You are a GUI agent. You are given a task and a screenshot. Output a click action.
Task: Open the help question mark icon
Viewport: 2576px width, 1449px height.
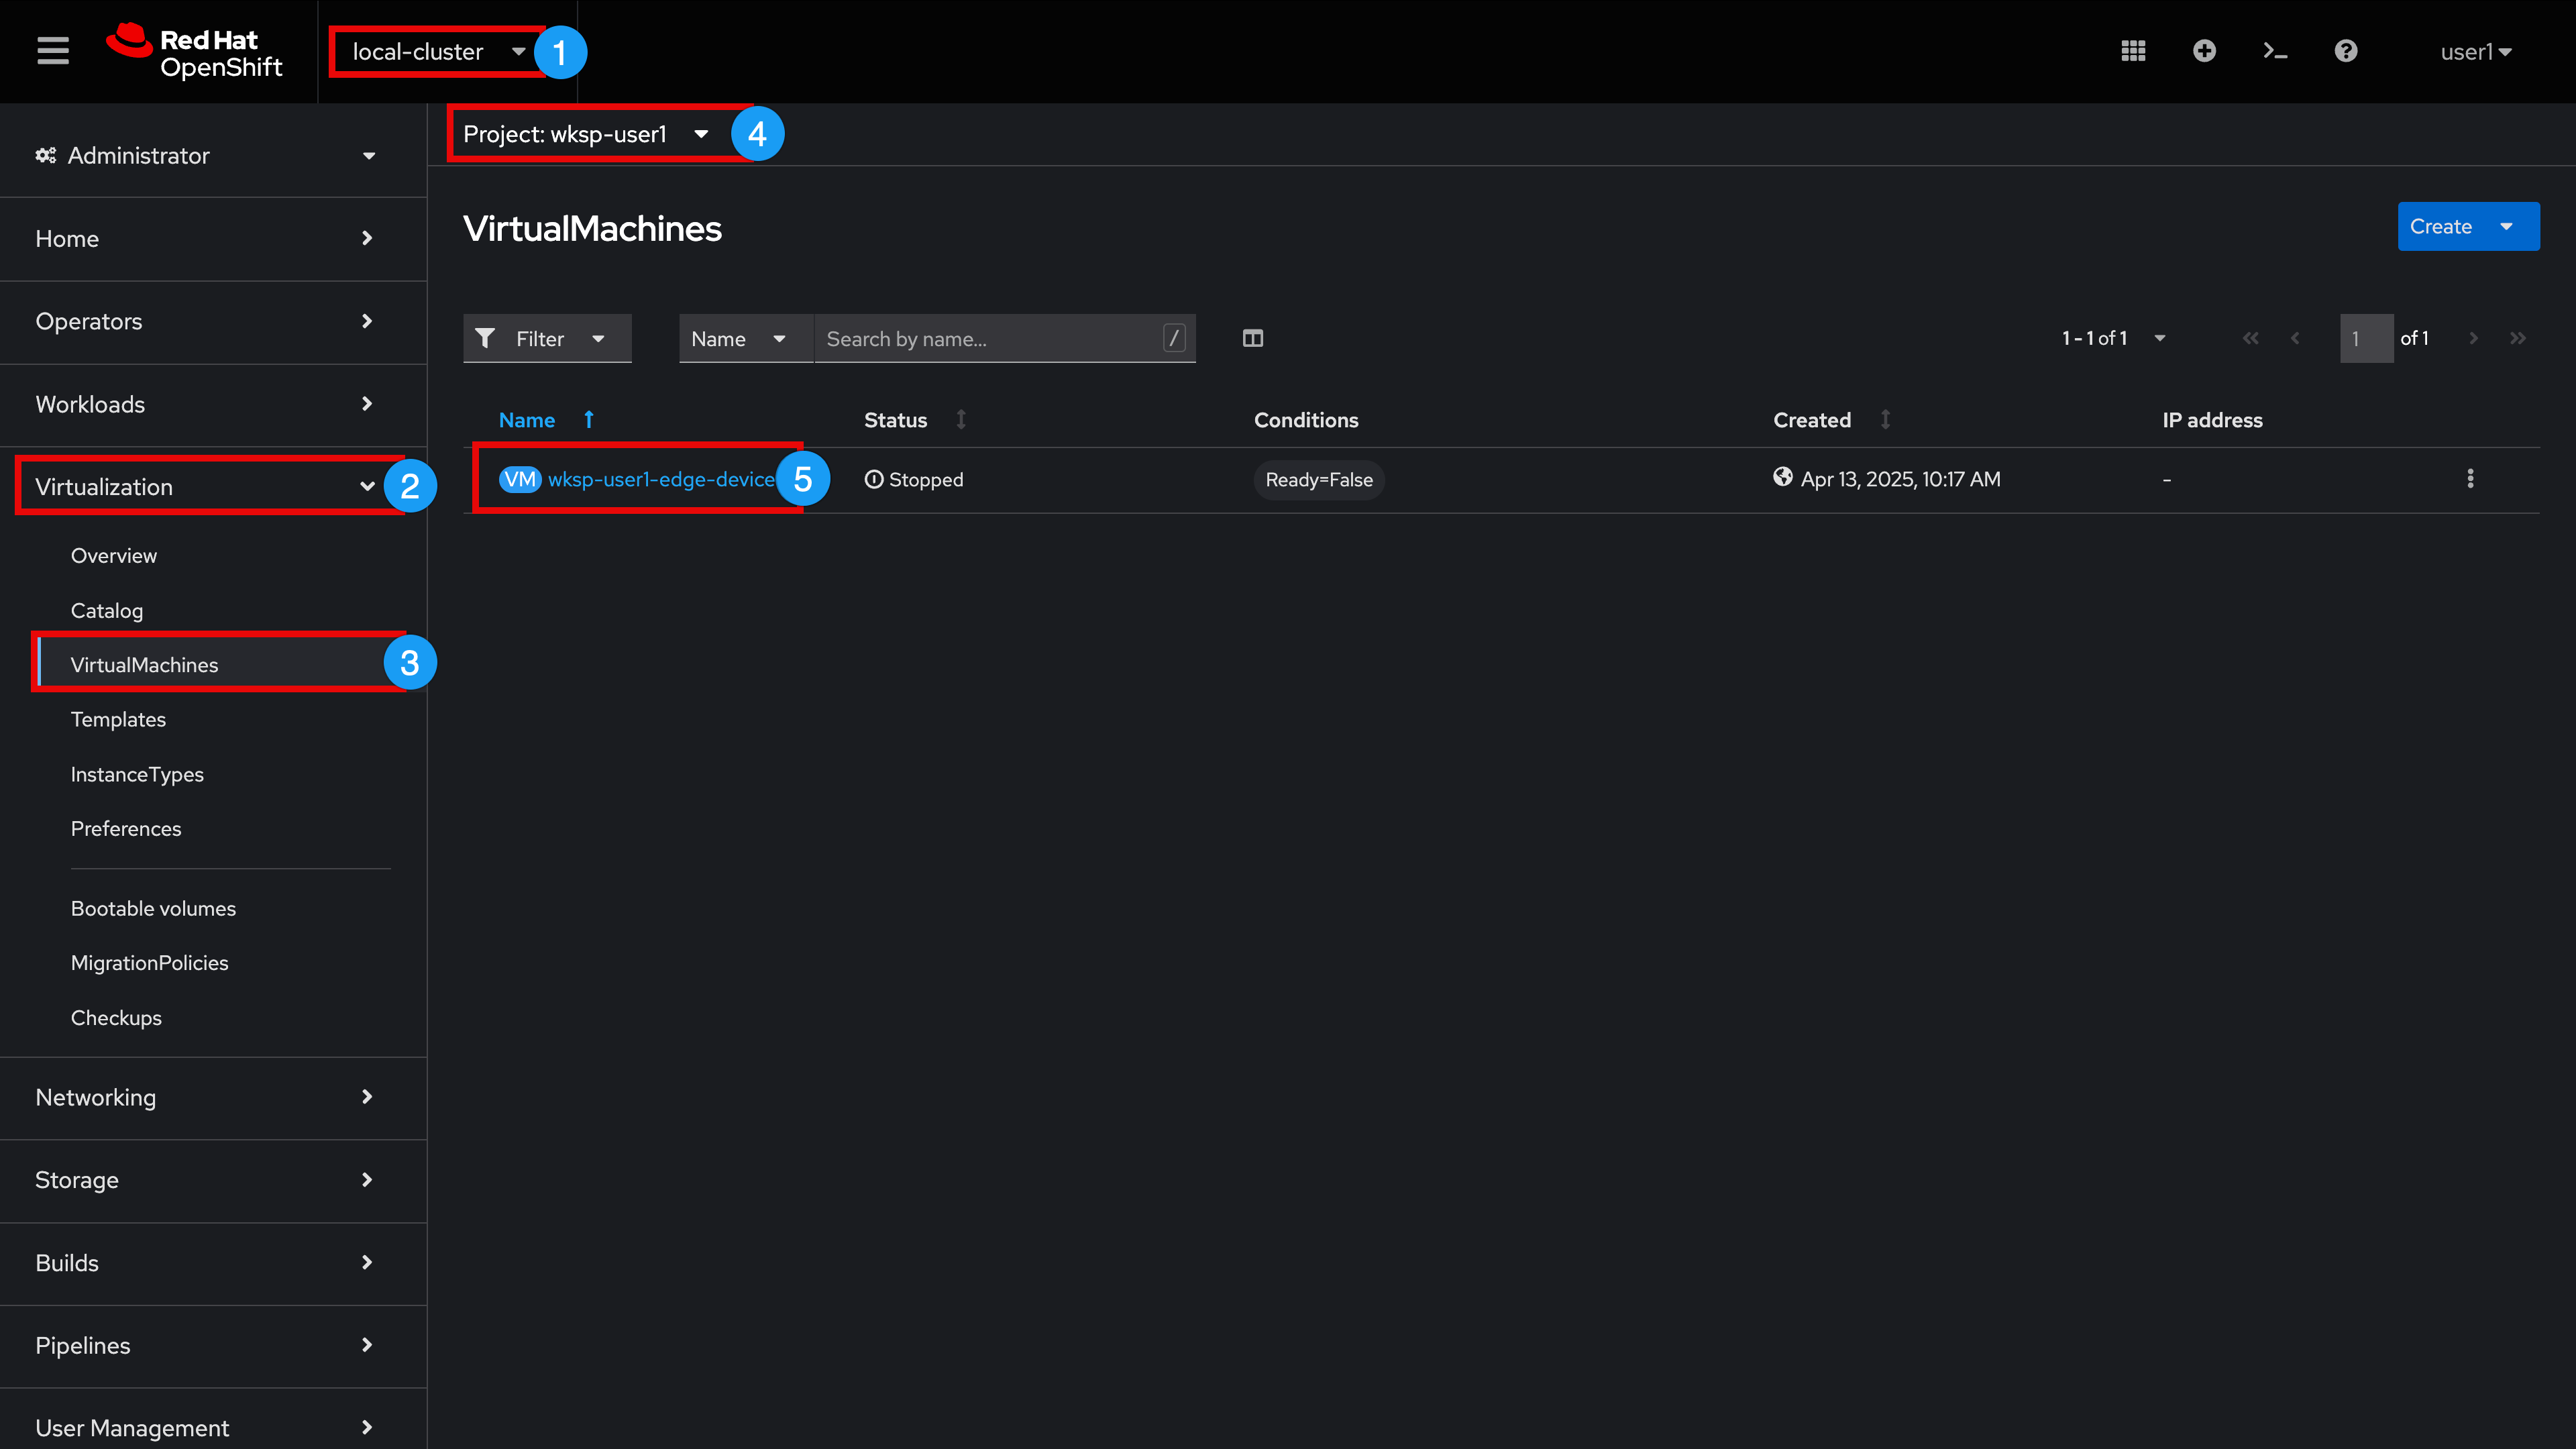click(x=2346, y=51)
